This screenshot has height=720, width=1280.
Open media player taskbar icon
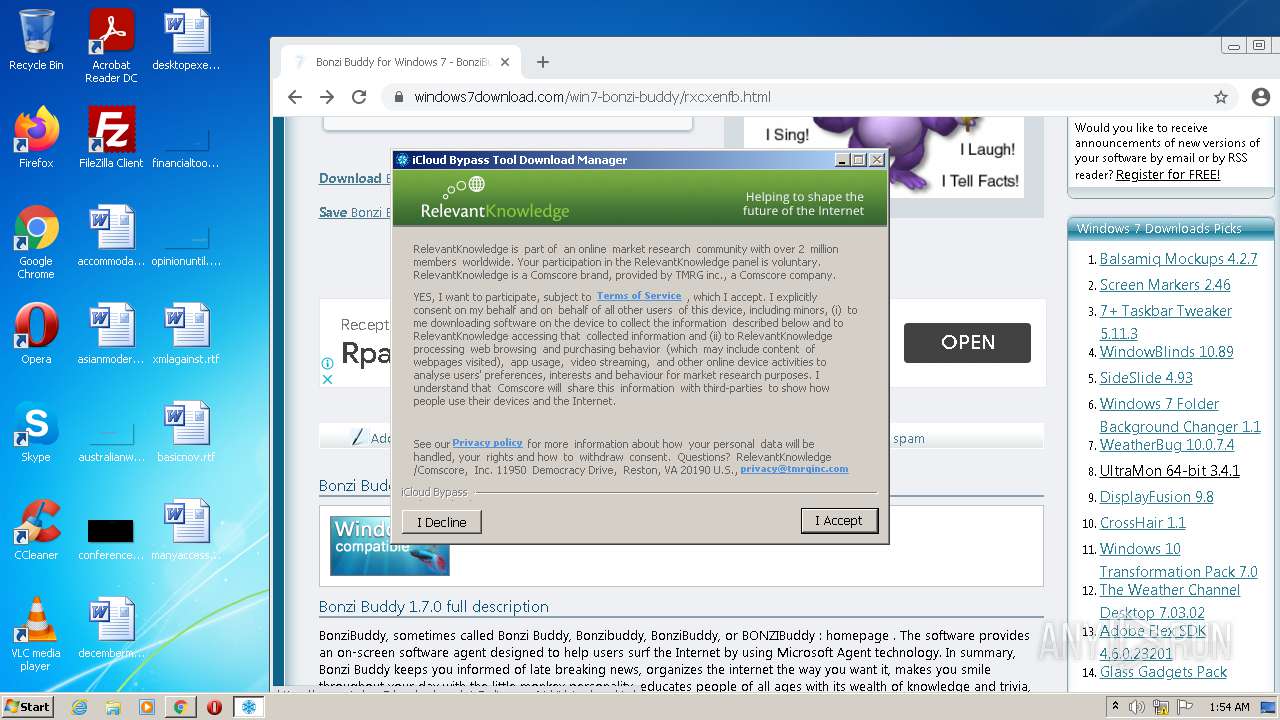click(147, 707)
